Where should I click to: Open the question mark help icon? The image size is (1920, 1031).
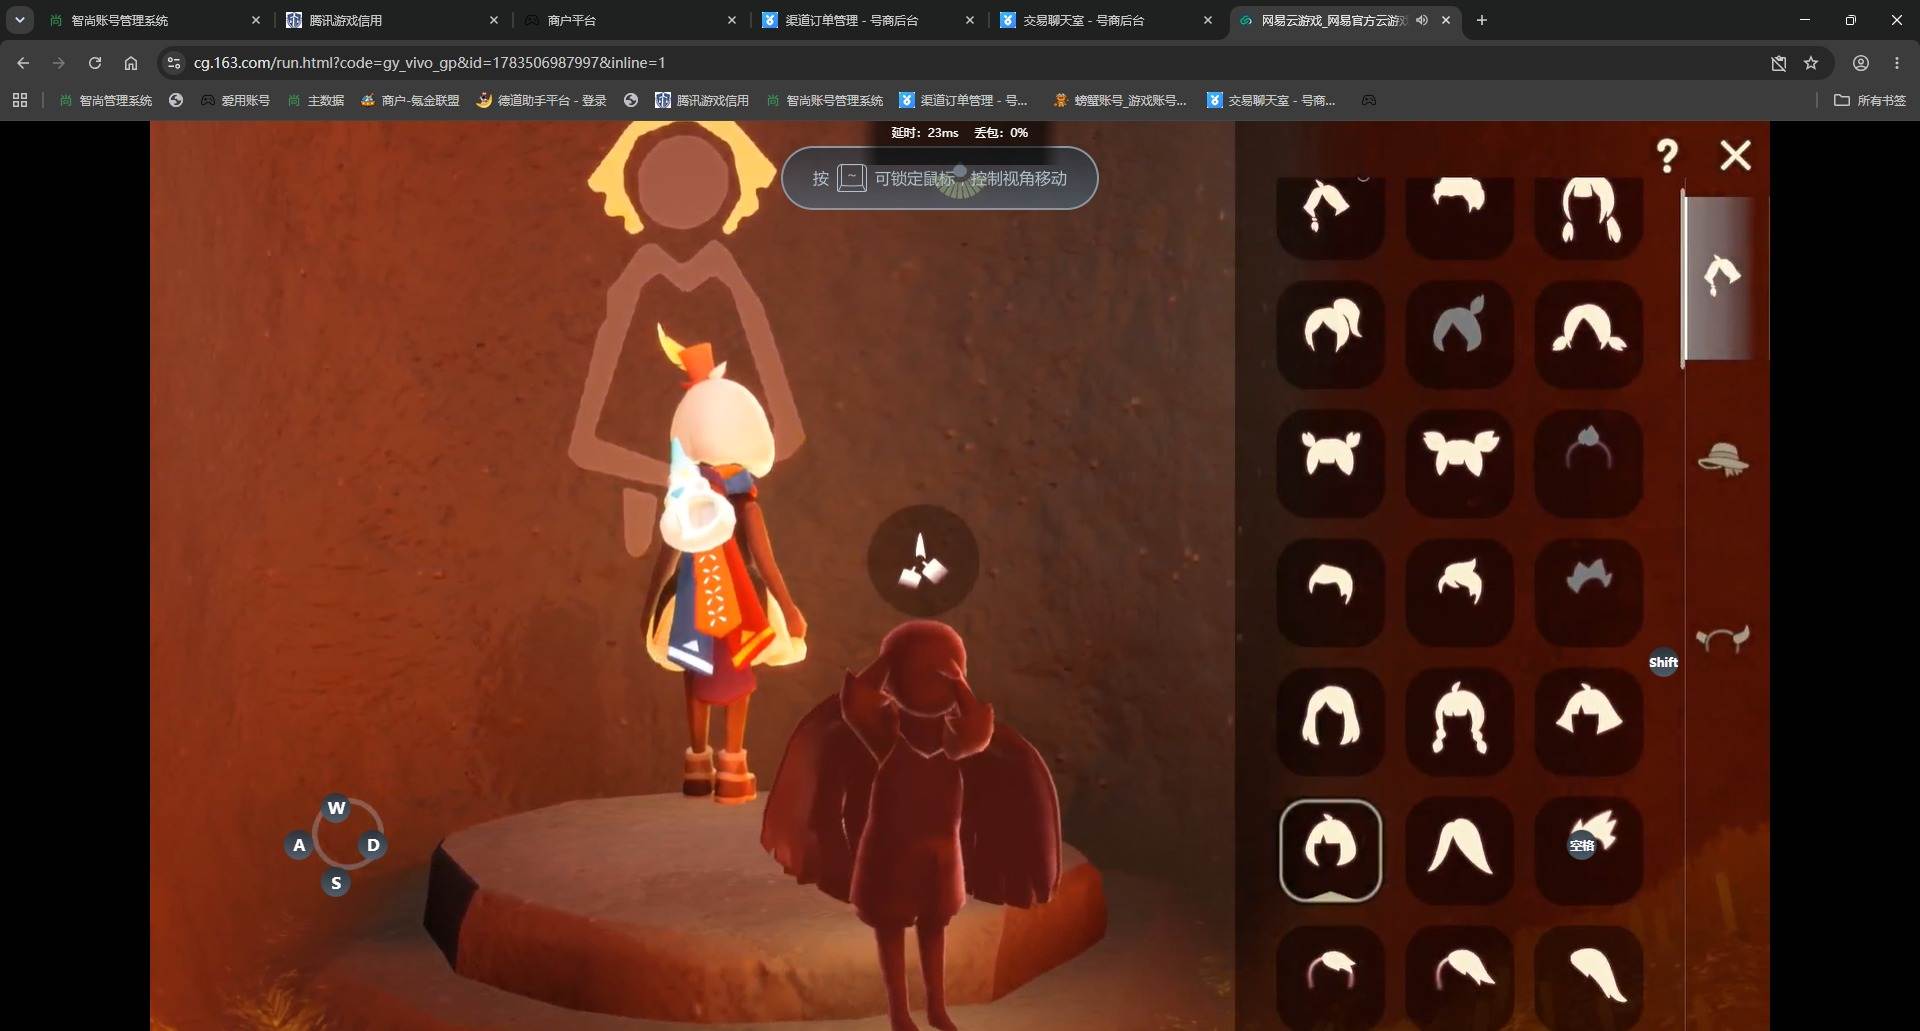click(1666, 156)
